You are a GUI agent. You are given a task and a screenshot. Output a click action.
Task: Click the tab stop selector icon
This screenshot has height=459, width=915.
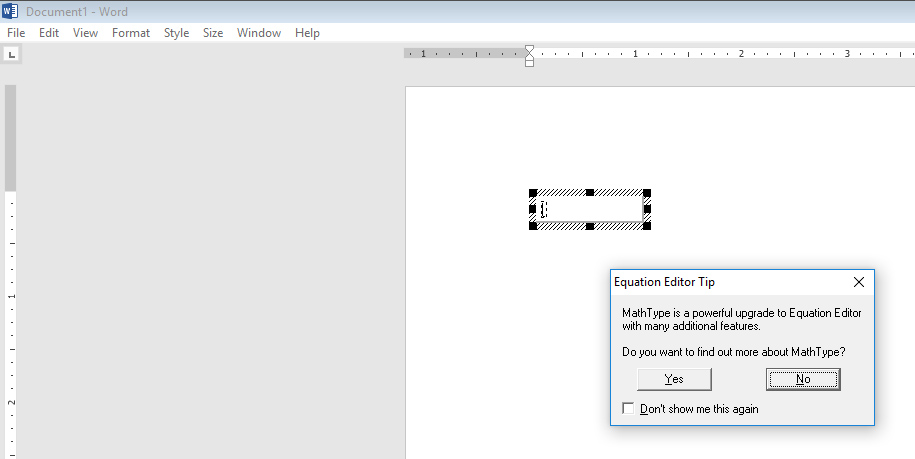pos(12,55)
